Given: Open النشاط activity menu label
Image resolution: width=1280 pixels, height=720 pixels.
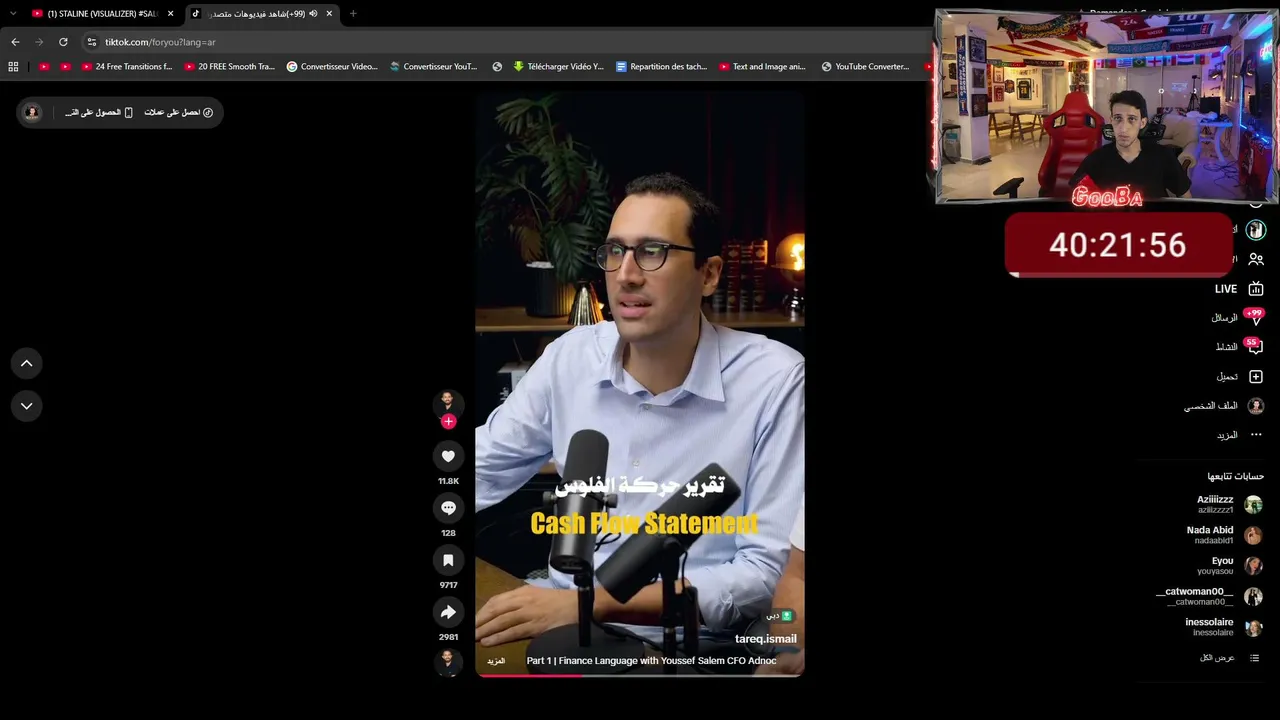Looking at the screenshot, I should click(x=1227, y=347).
